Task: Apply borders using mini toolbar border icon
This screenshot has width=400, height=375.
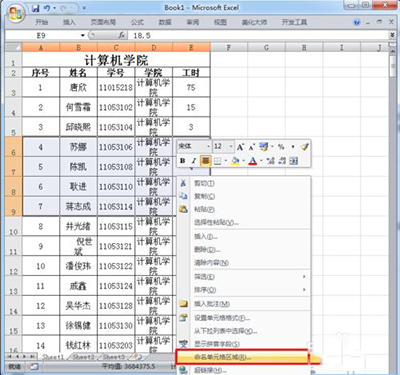Action: click(x=218, y=161)
